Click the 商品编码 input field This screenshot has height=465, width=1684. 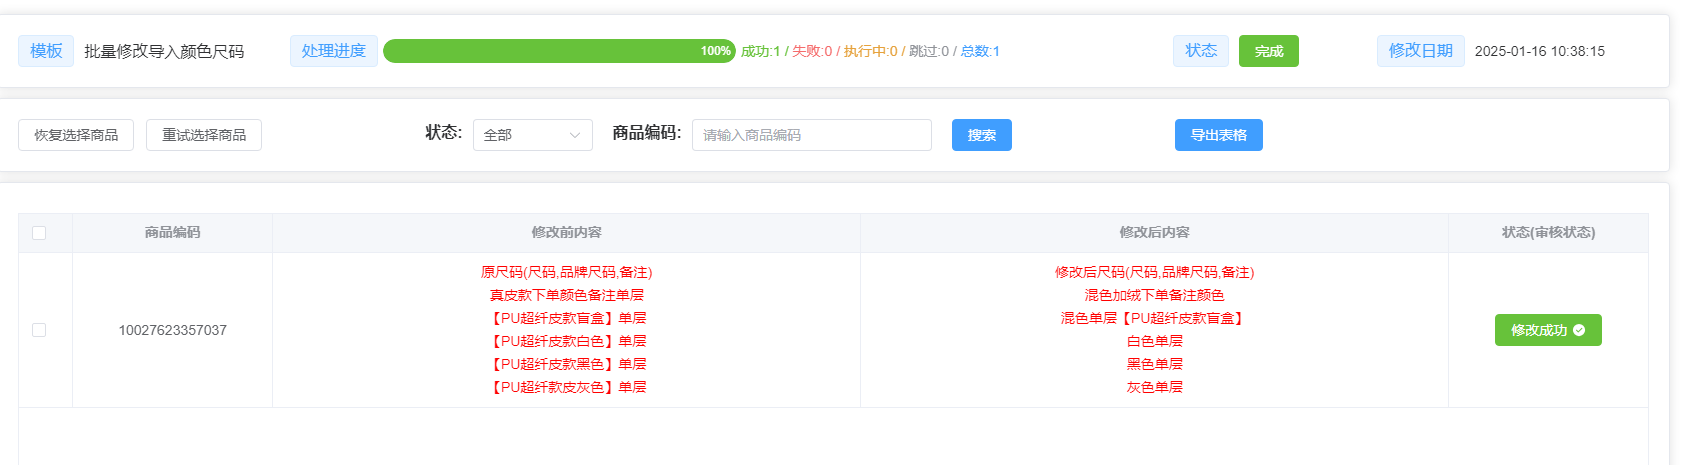tap(811, 135)
